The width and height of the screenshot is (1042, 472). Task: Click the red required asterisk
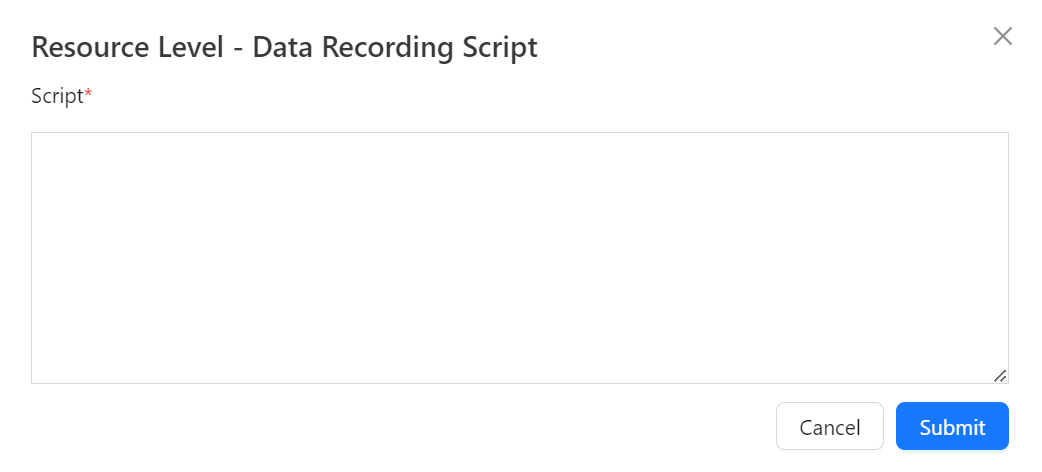coord(88,95)
